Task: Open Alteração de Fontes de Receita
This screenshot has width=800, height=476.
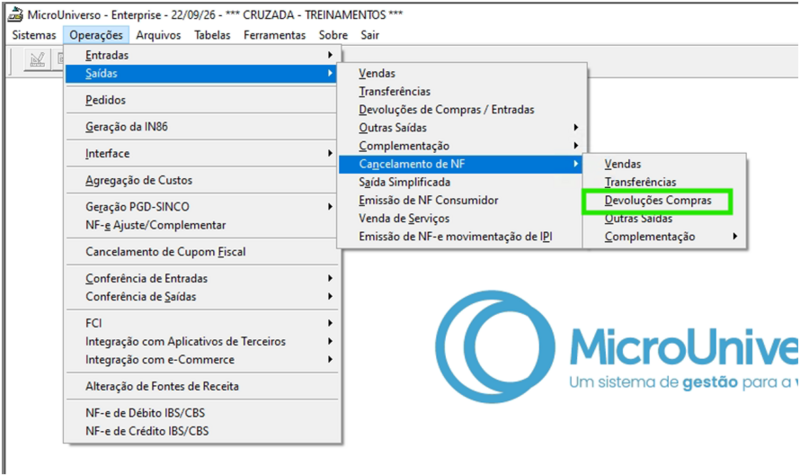Action: click(x=202, y=386)
